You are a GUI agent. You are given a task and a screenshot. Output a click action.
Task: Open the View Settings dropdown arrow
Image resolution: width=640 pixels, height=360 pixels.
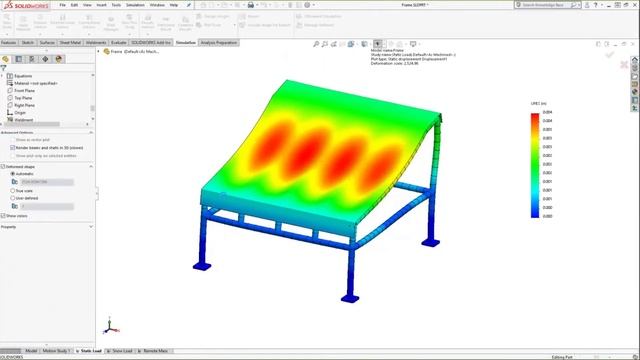[419, 44]
